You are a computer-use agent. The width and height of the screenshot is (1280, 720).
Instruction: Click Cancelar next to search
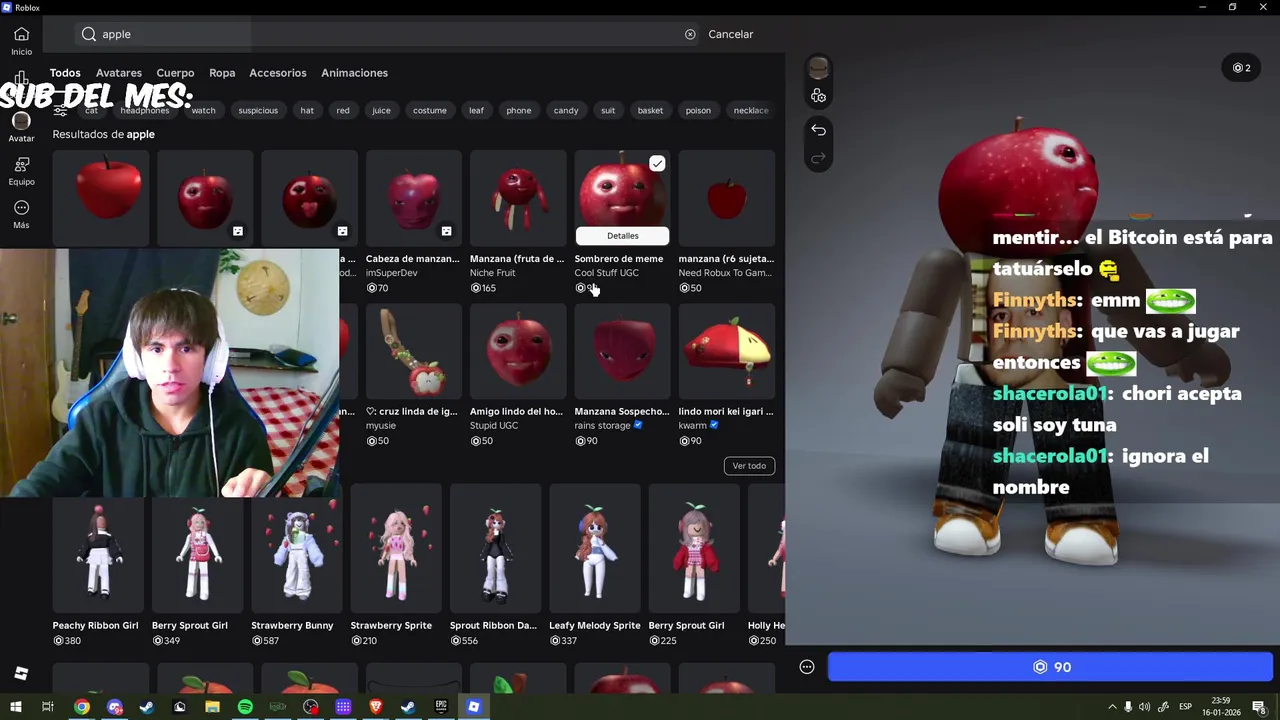pos(731,34)
